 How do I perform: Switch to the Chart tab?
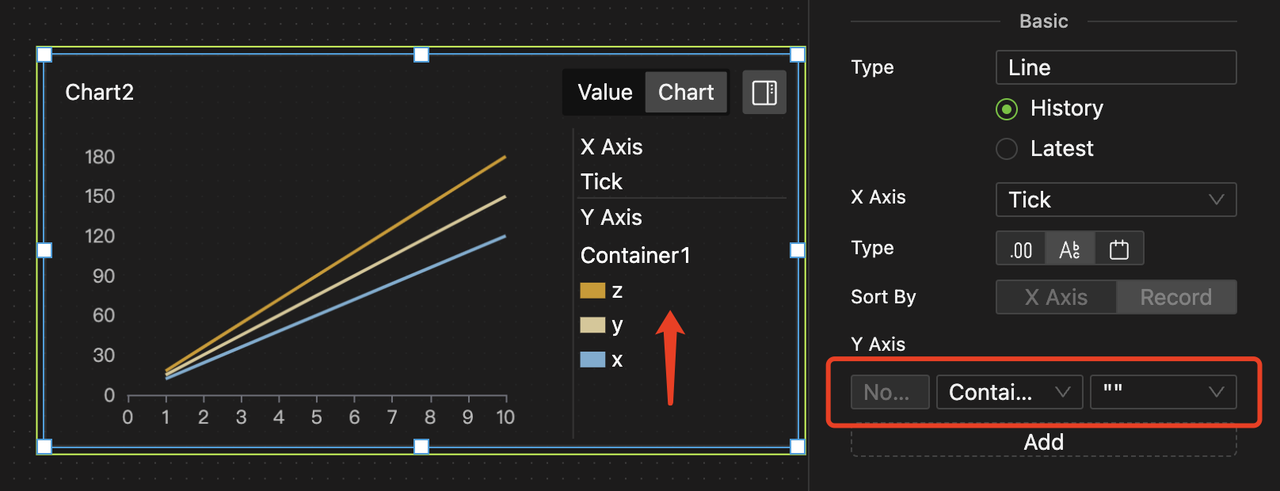pyautogui.click(x=686, y=93)
